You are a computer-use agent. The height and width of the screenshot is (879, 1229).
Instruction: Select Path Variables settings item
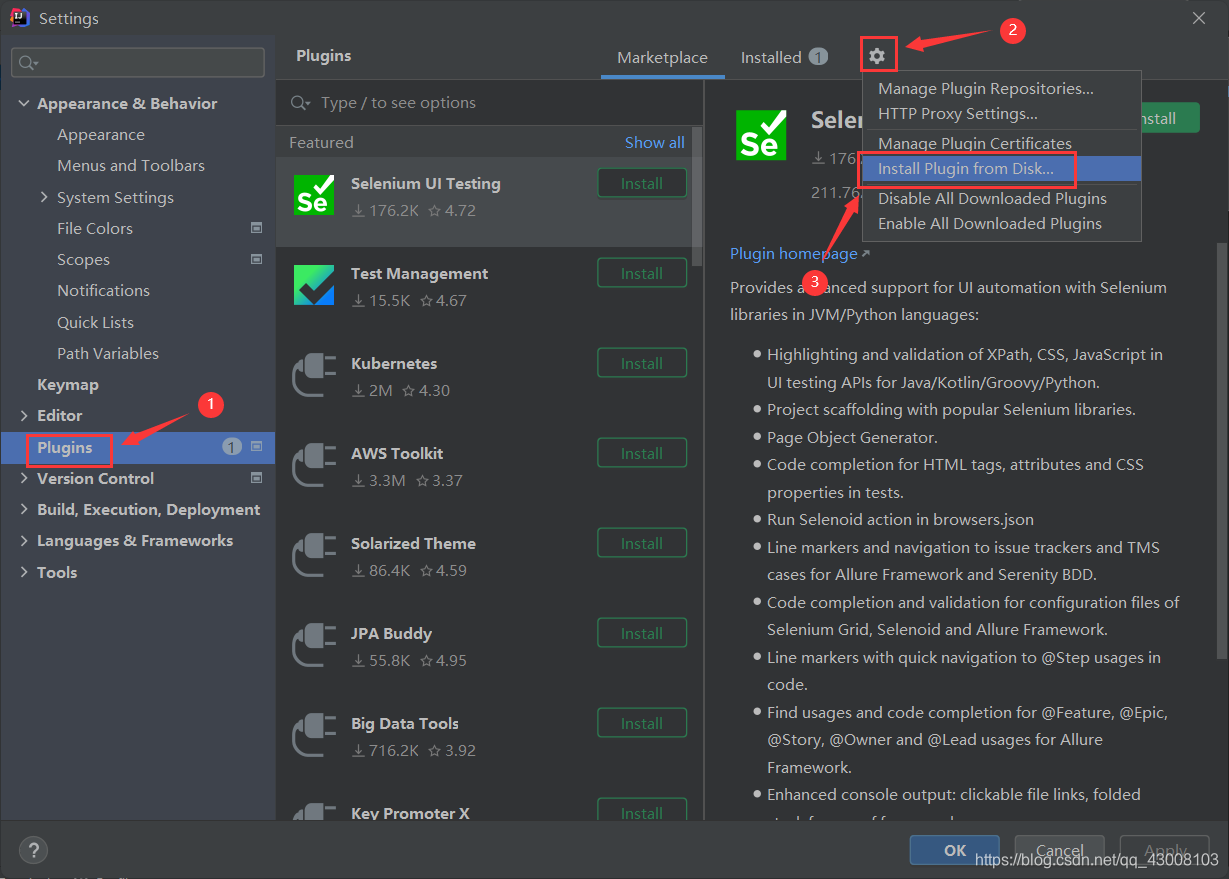(x=108, y=353)
